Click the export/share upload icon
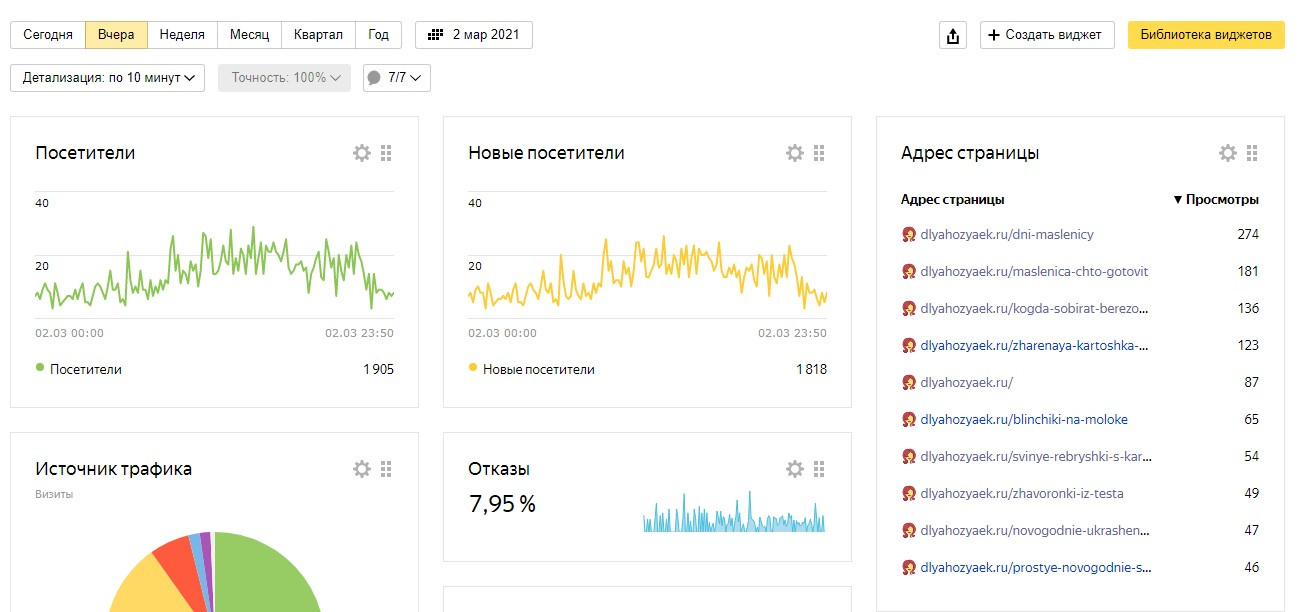The height and width of the screenshot is (612, 1312). click(x=953, y=35)
